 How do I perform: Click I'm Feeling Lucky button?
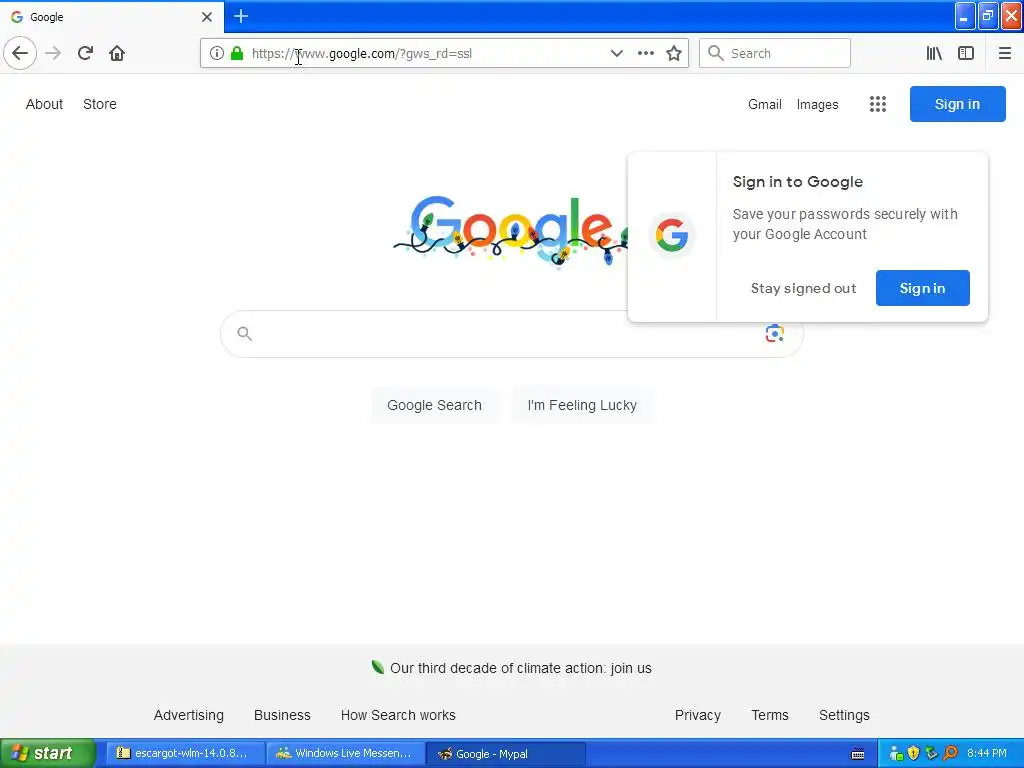pyautogui.click(x=582, y=405)
